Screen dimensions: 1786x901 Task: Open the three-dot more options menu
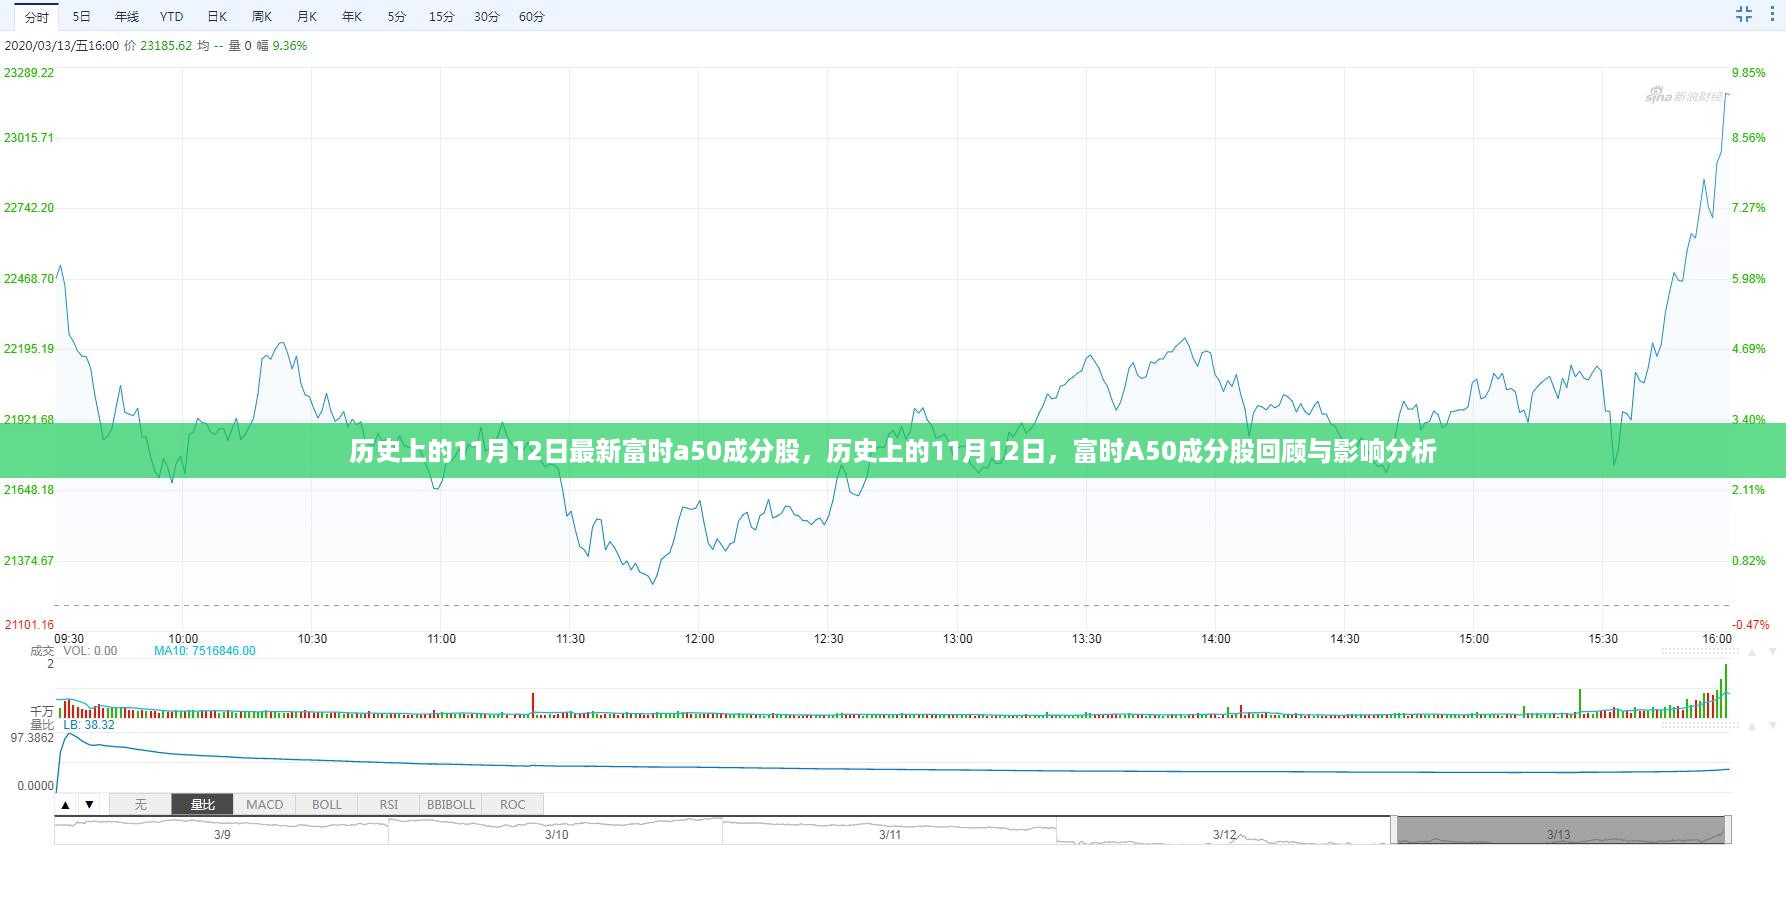(x=1771, y=15)
